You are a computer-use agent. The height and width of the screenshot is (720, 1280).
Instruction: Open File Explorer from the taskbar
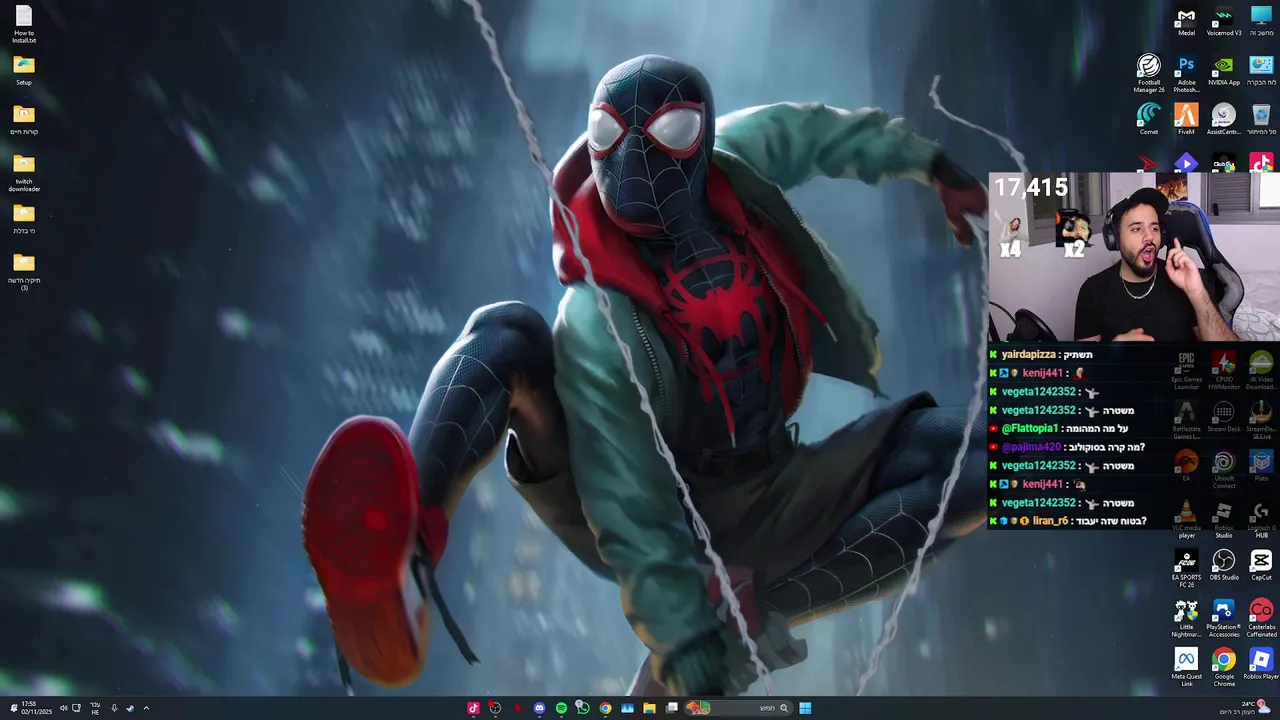(x=649, y=708)
